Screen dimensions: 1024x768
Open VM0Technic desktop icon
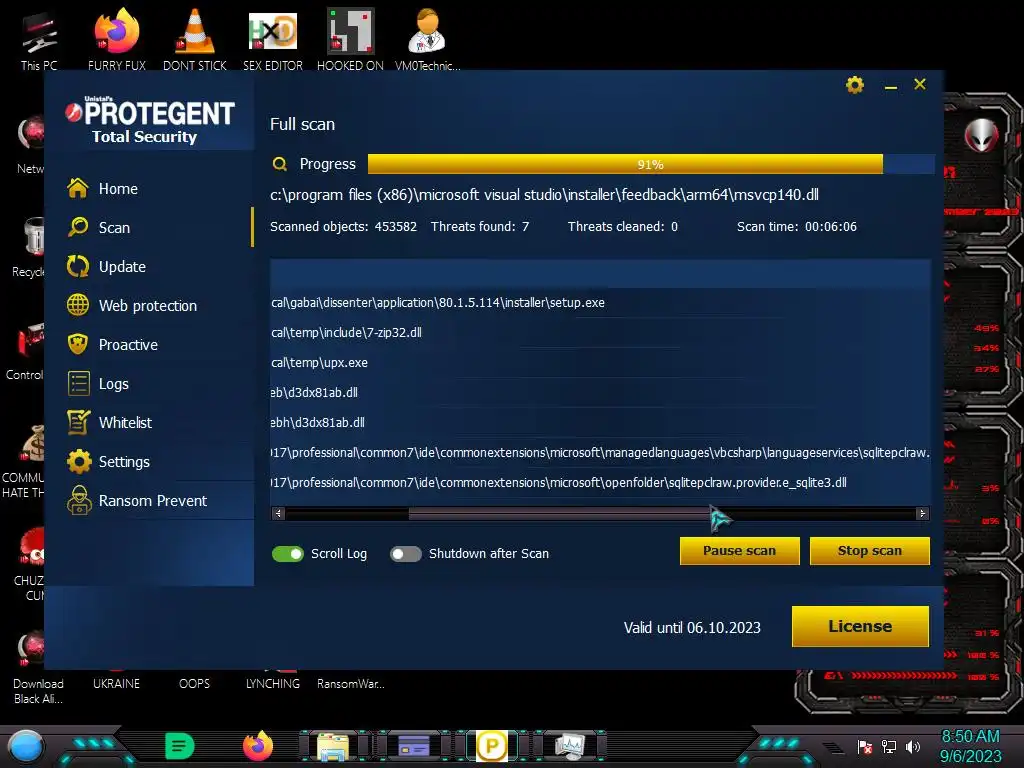428,39
